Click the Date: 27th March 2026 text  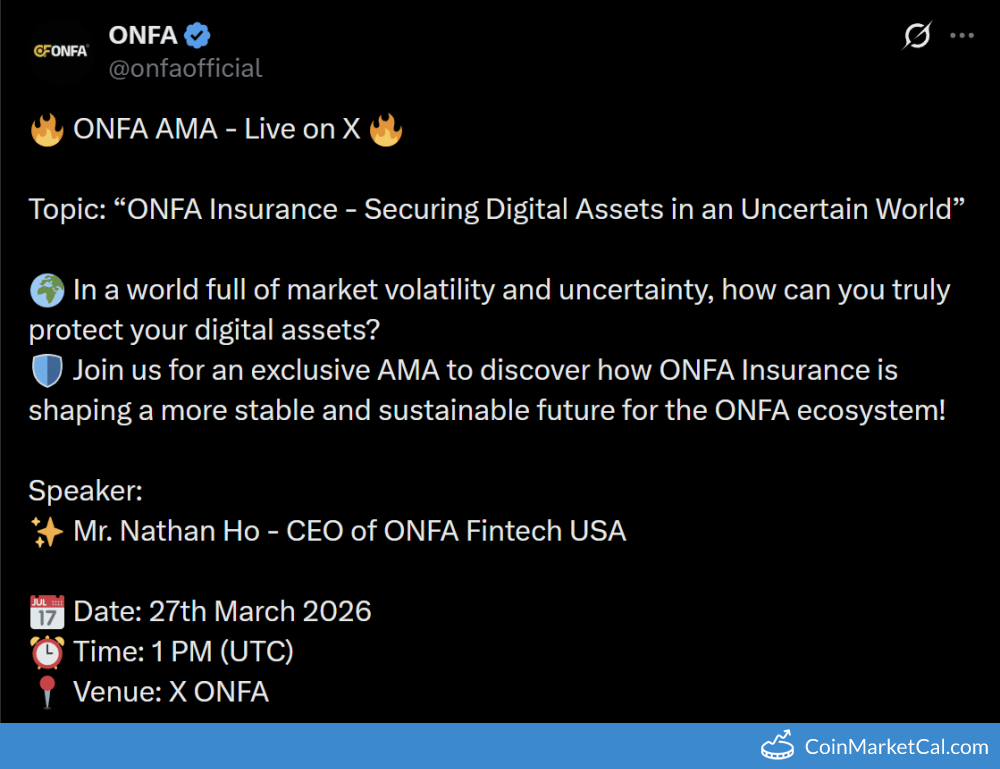tap(222, 611)
